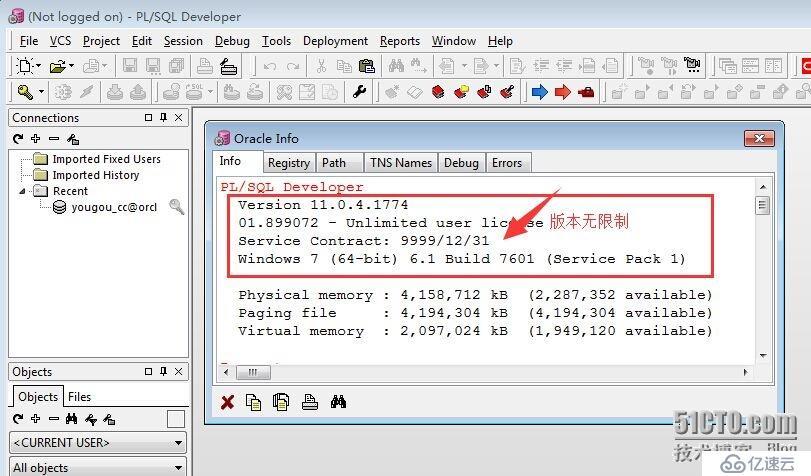Add a connection with the plus icon
Screen dimensions: 811x476
(36, 138)
